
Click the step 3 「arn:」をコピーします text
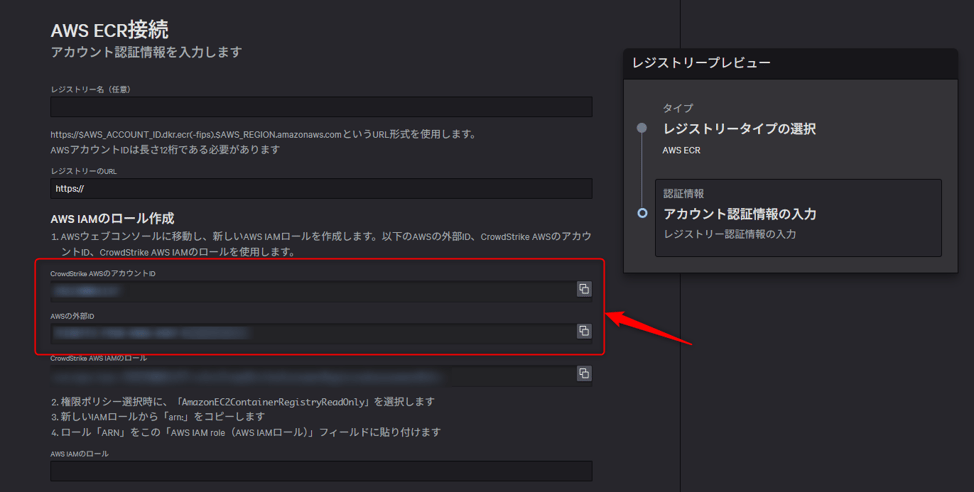[158, 416]
